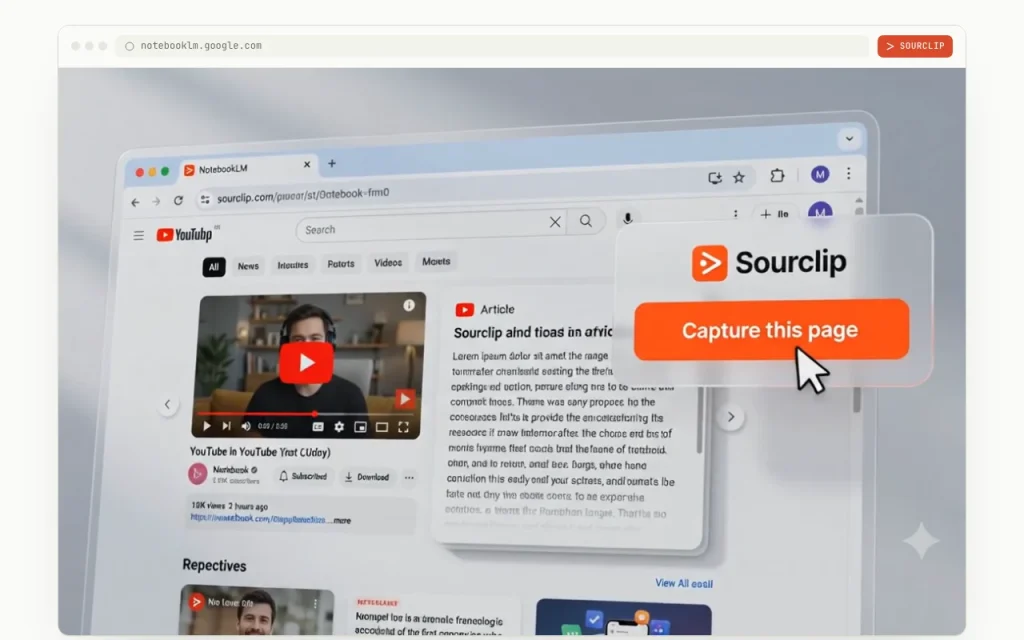Image resolution: width=1024 pixels, height=640 pixels.
Task: Click the sourclip.com URL in the address bar
Action: 303,195
